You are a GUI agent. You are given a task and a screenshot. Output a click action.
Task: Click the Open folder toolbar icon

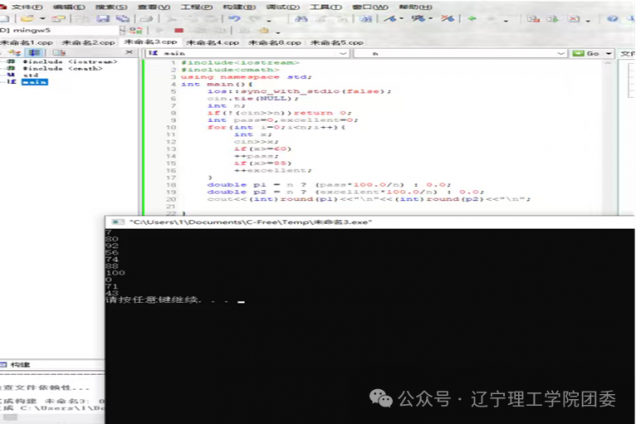pos(27,18)
